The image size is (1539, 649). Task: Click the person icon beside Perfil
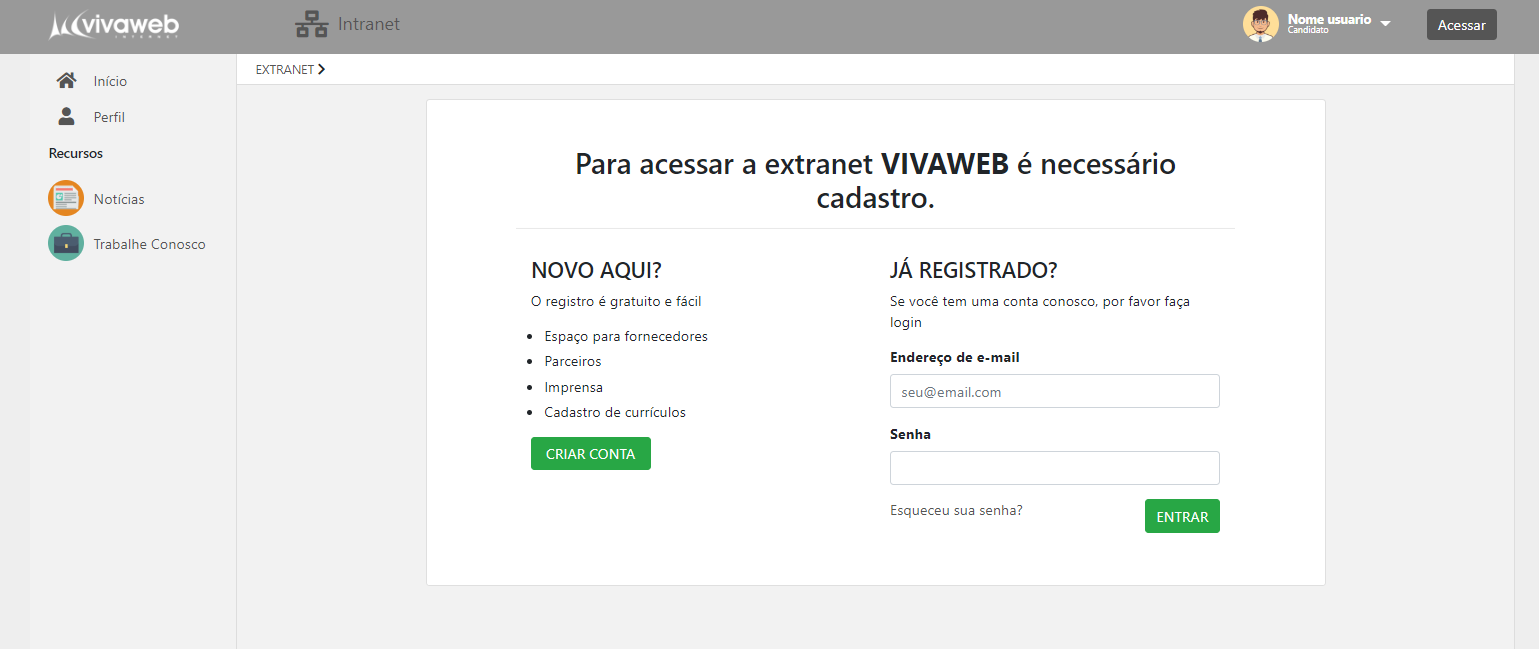pyautogui.click(x=67, y=117)
